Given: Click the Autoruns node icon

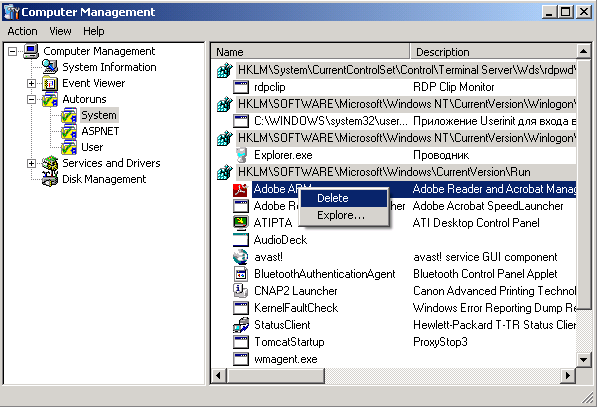Looking at the screenshot, I should (50, 99).
